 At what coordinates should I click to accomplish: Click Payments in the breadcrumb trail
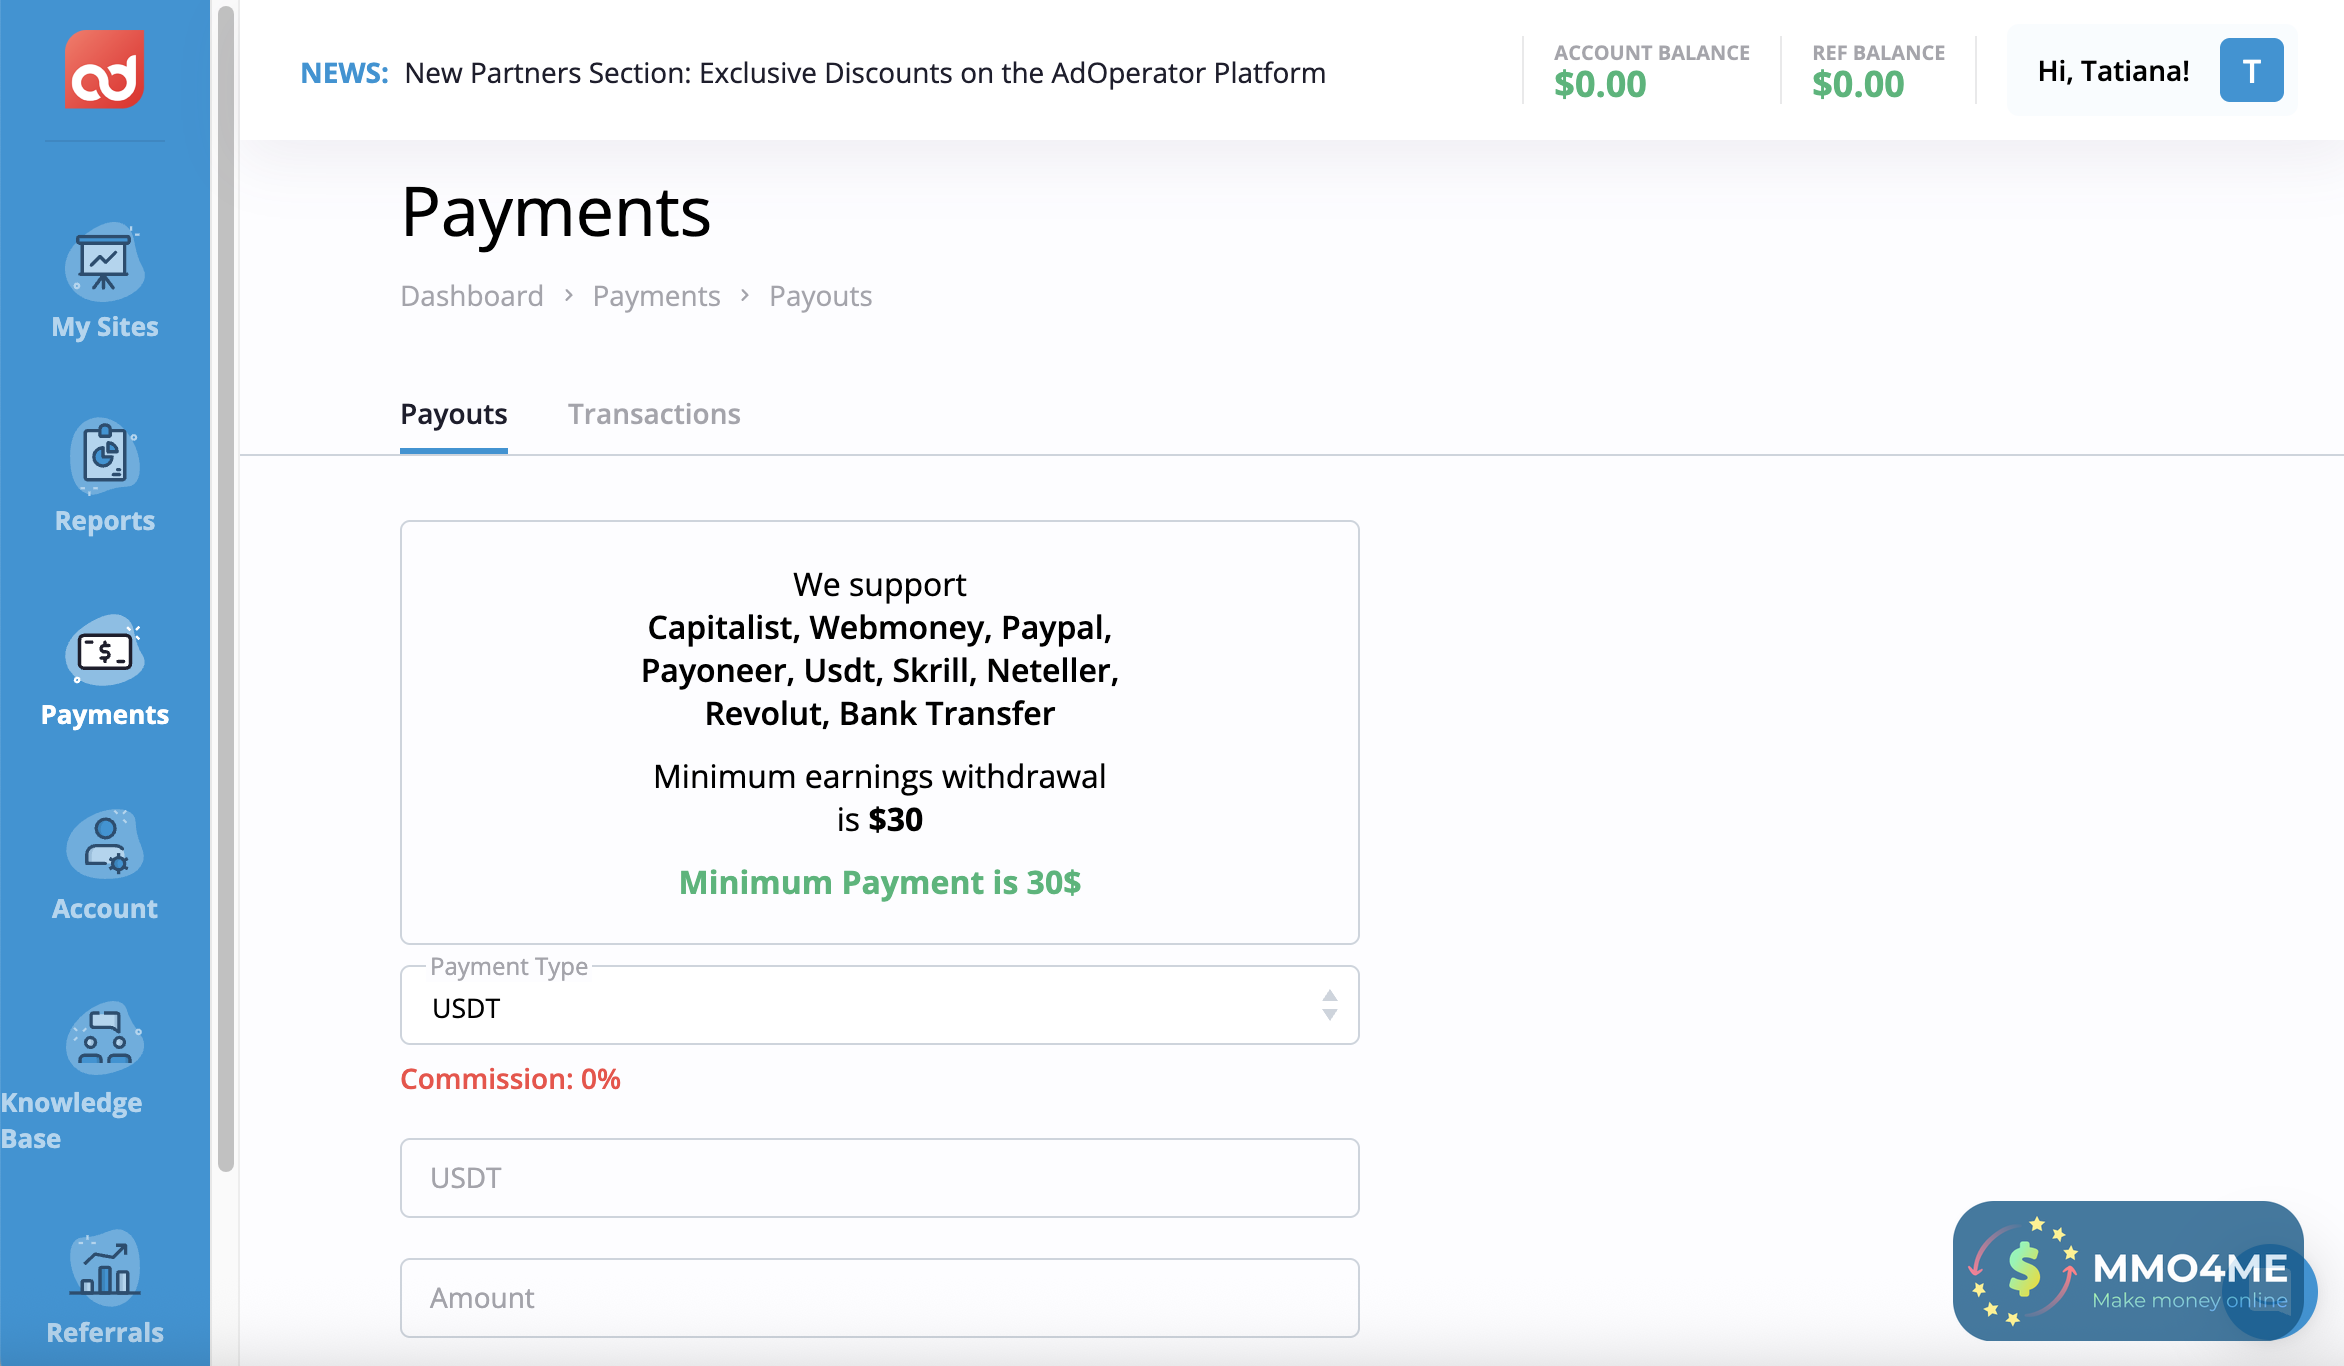pos(656,295)
